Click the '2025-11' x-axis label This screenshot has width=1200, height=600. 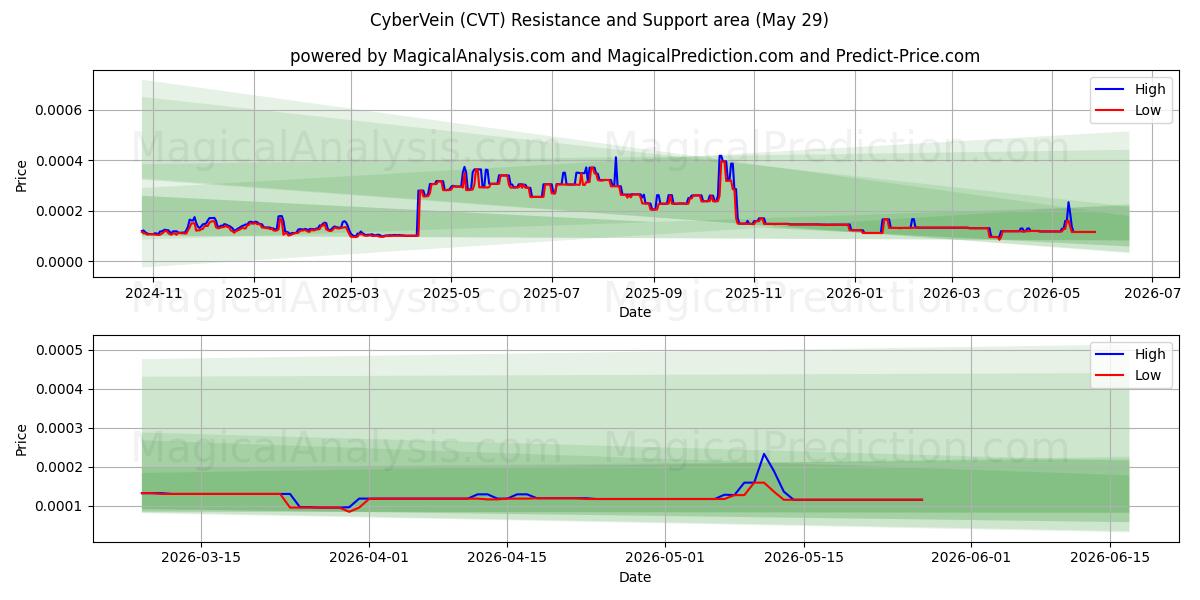pos(754,293)
